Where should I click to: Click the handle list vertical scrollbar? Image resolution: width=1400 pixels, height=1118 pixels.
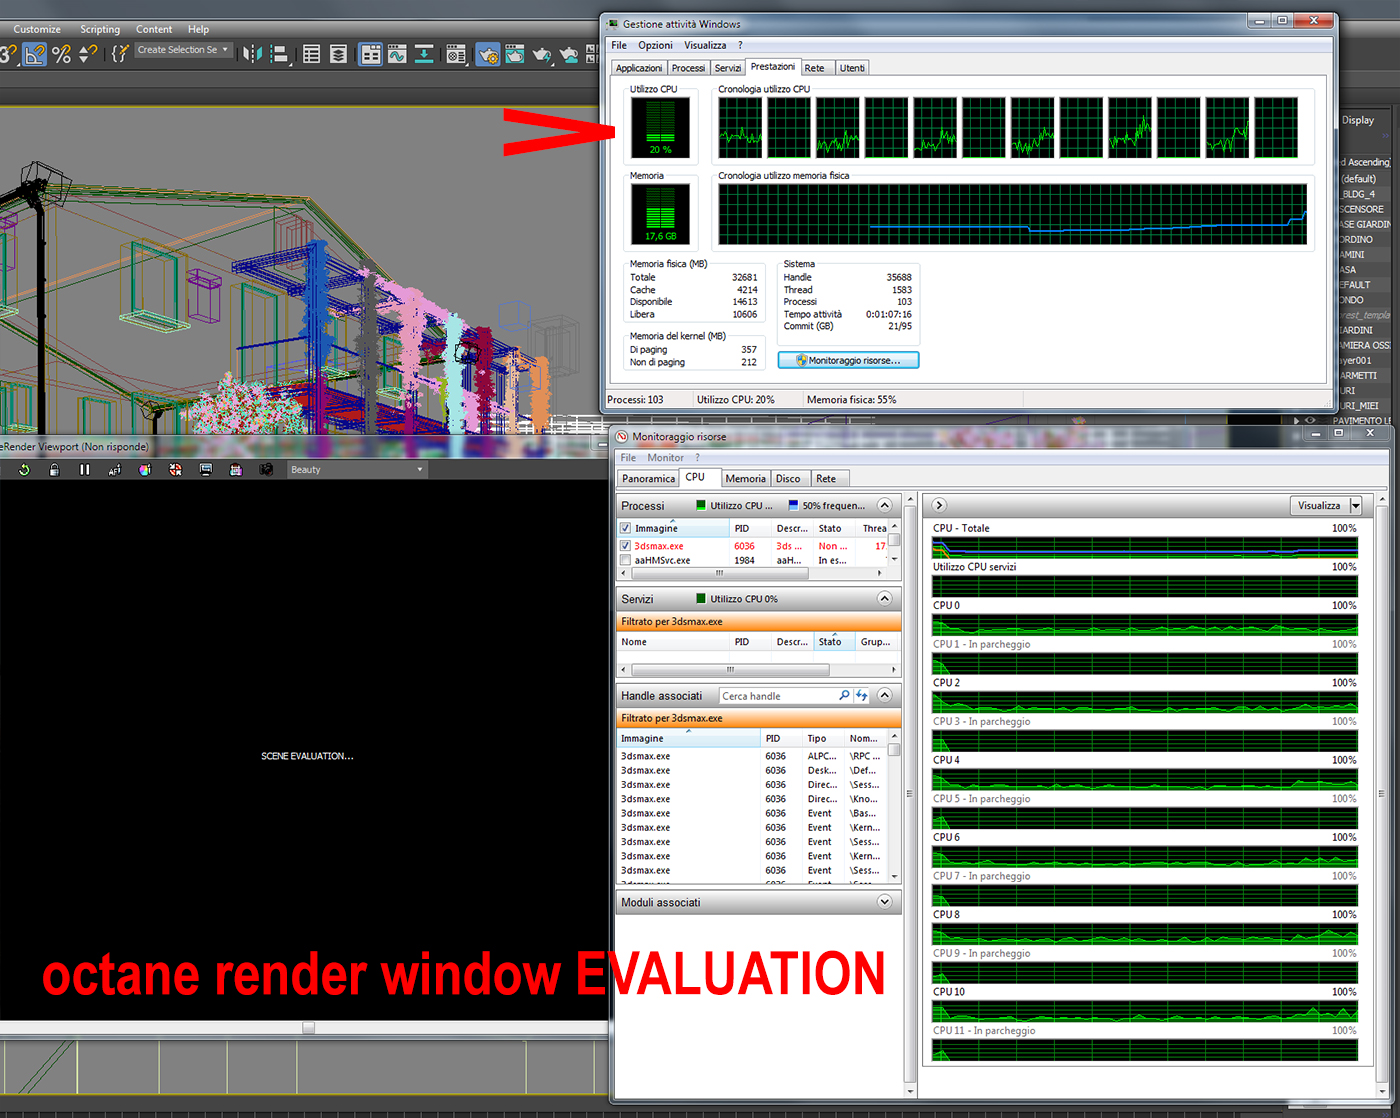point(895,806)
